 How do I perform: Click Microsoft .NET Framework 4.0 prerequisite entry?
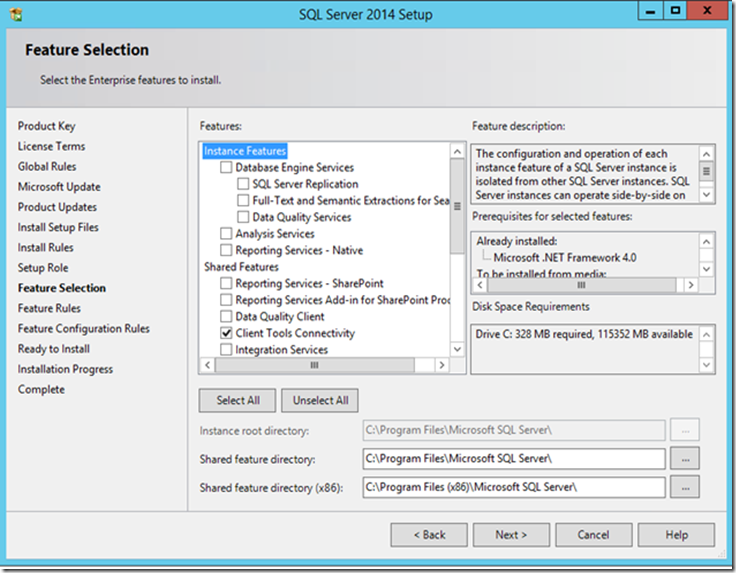click(x=565, y=258)
